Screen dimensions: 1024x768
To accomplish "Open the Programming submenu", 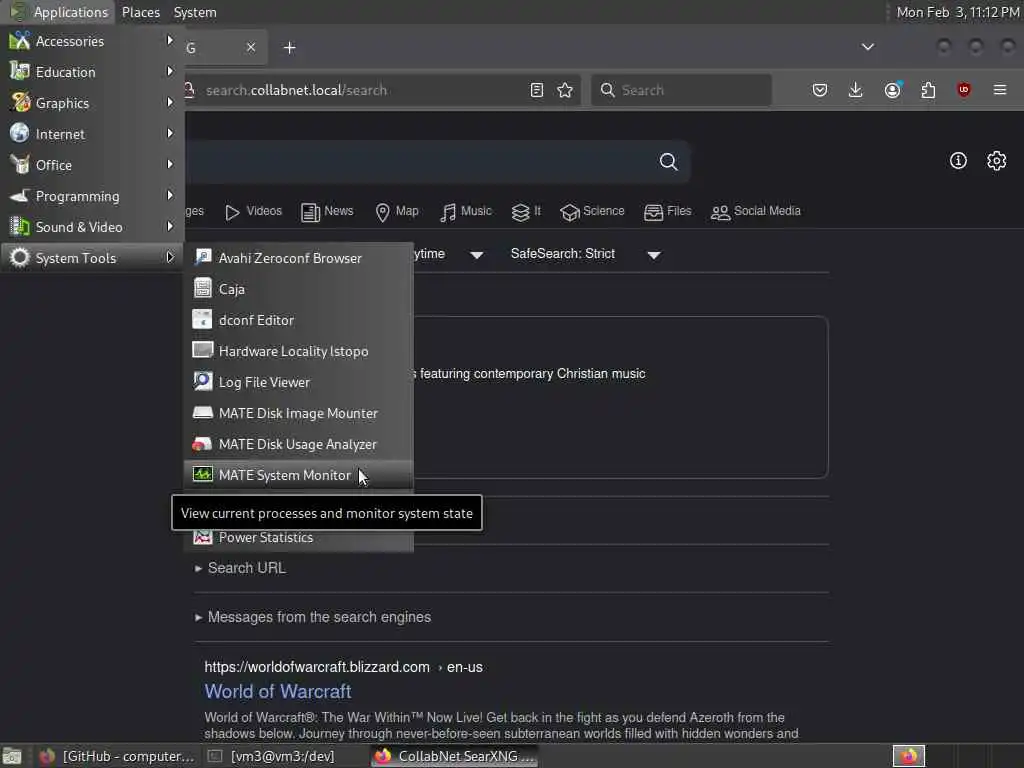I will (x=92, y=196).
